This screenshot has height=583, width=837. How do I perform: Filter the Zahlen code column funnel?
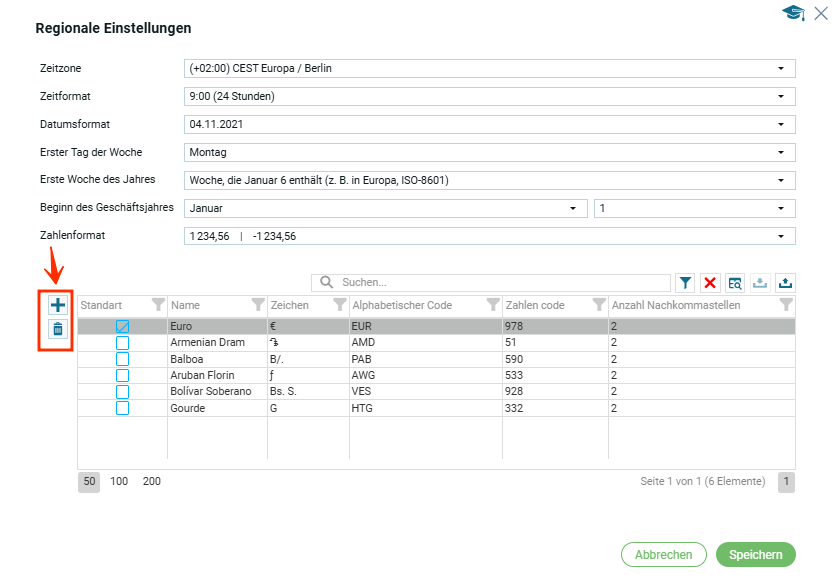(598, 305)
